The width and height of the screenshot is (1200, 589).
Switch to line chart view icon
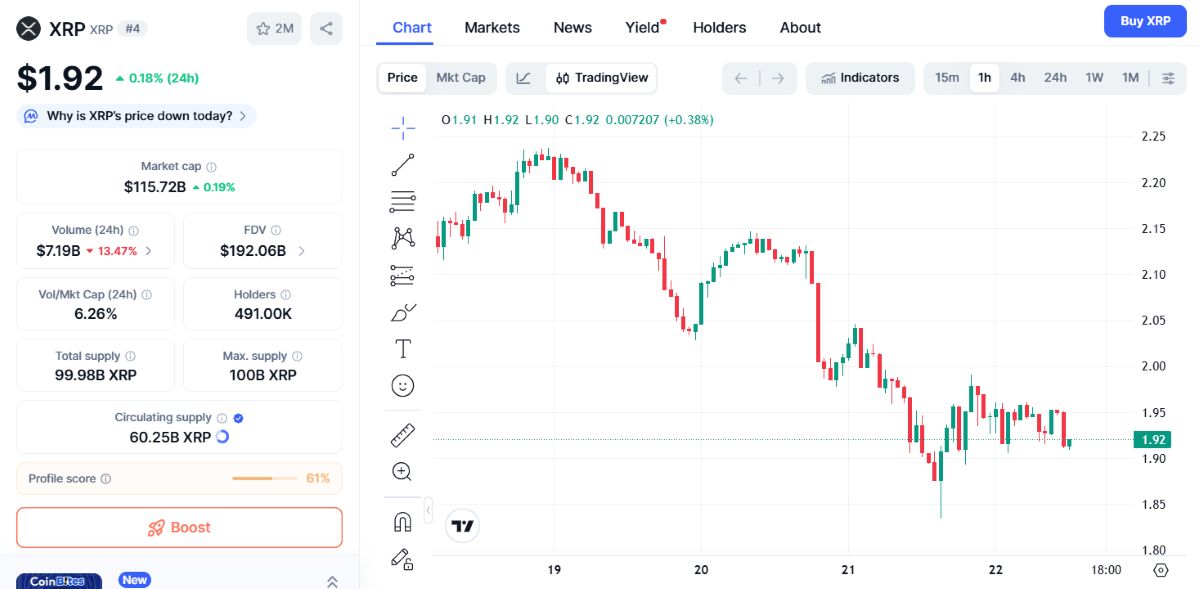pyautogui.click(x=524, y=78)
